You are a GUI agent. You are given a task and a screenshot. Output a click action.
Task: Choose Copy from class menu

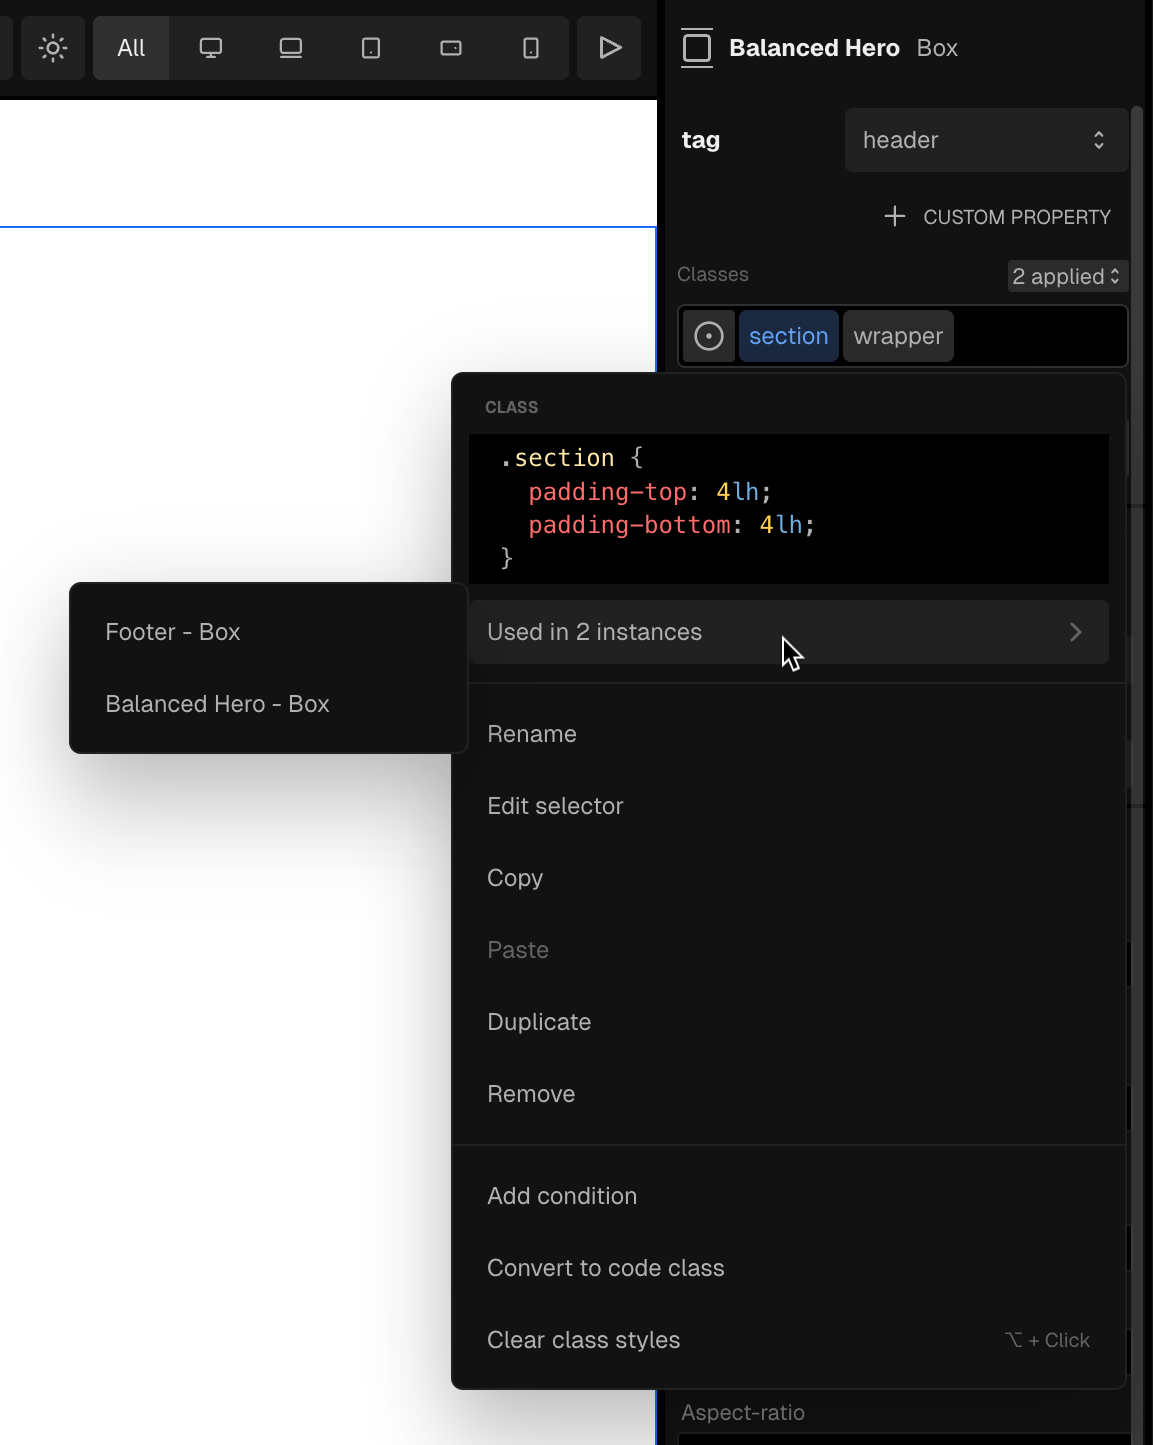tap(789, 878)
